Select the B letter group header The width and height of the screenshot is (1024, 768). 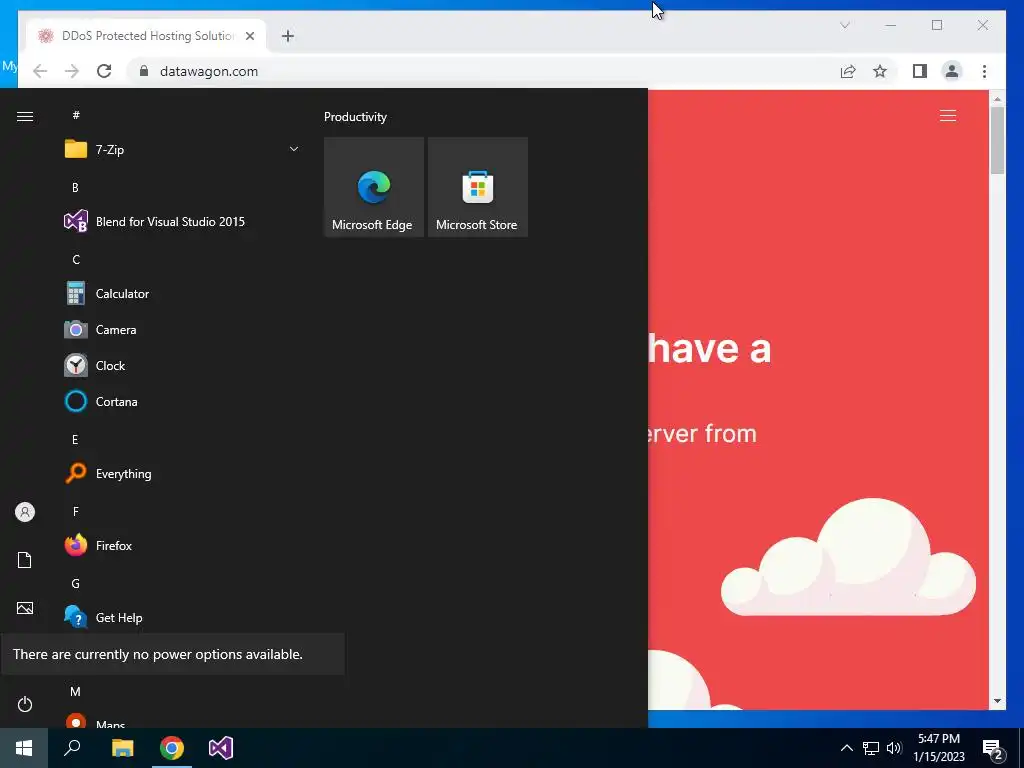click(75, 187)
